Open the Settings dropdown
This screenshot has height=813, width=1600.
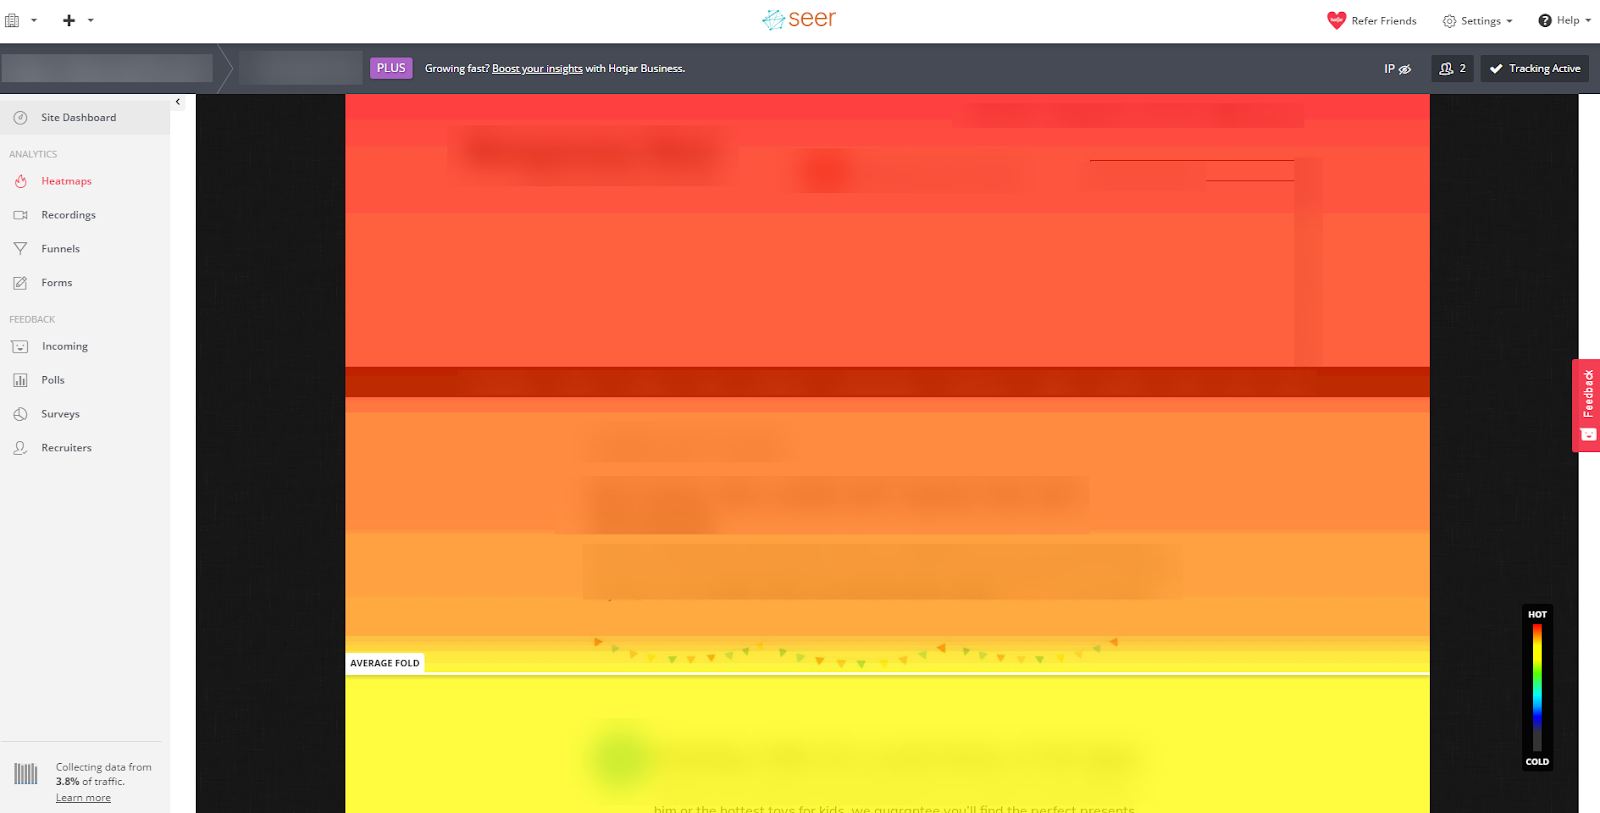[1477, 21]
